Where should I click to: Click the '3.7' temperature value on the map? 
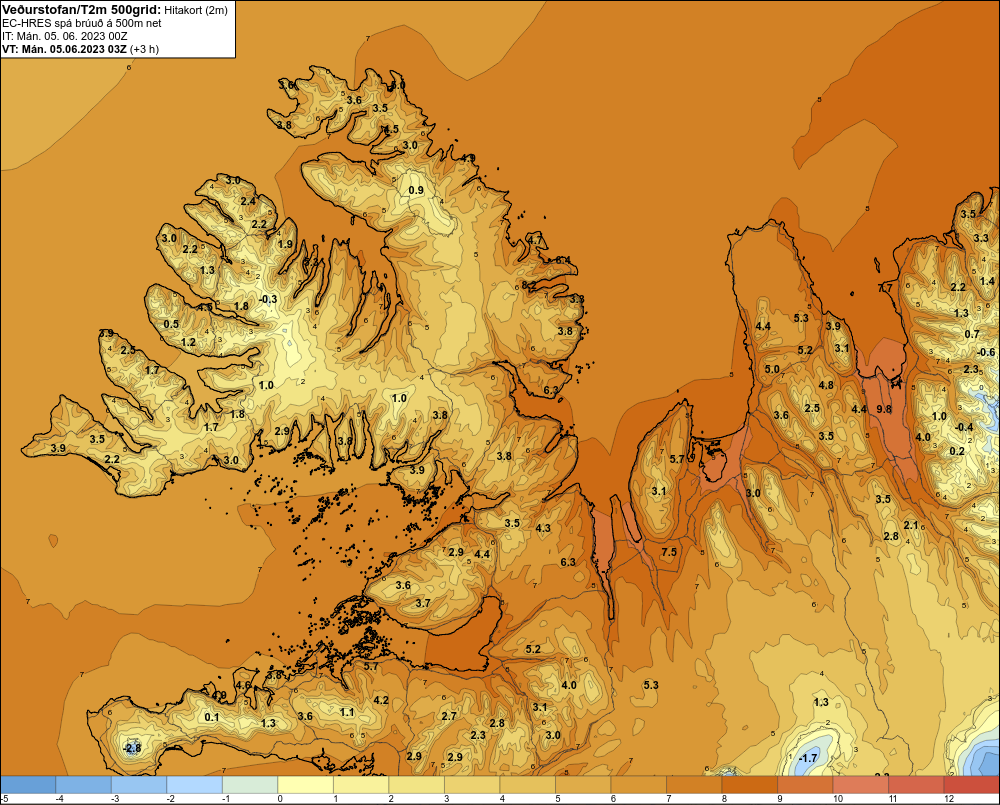click(423, 603)
